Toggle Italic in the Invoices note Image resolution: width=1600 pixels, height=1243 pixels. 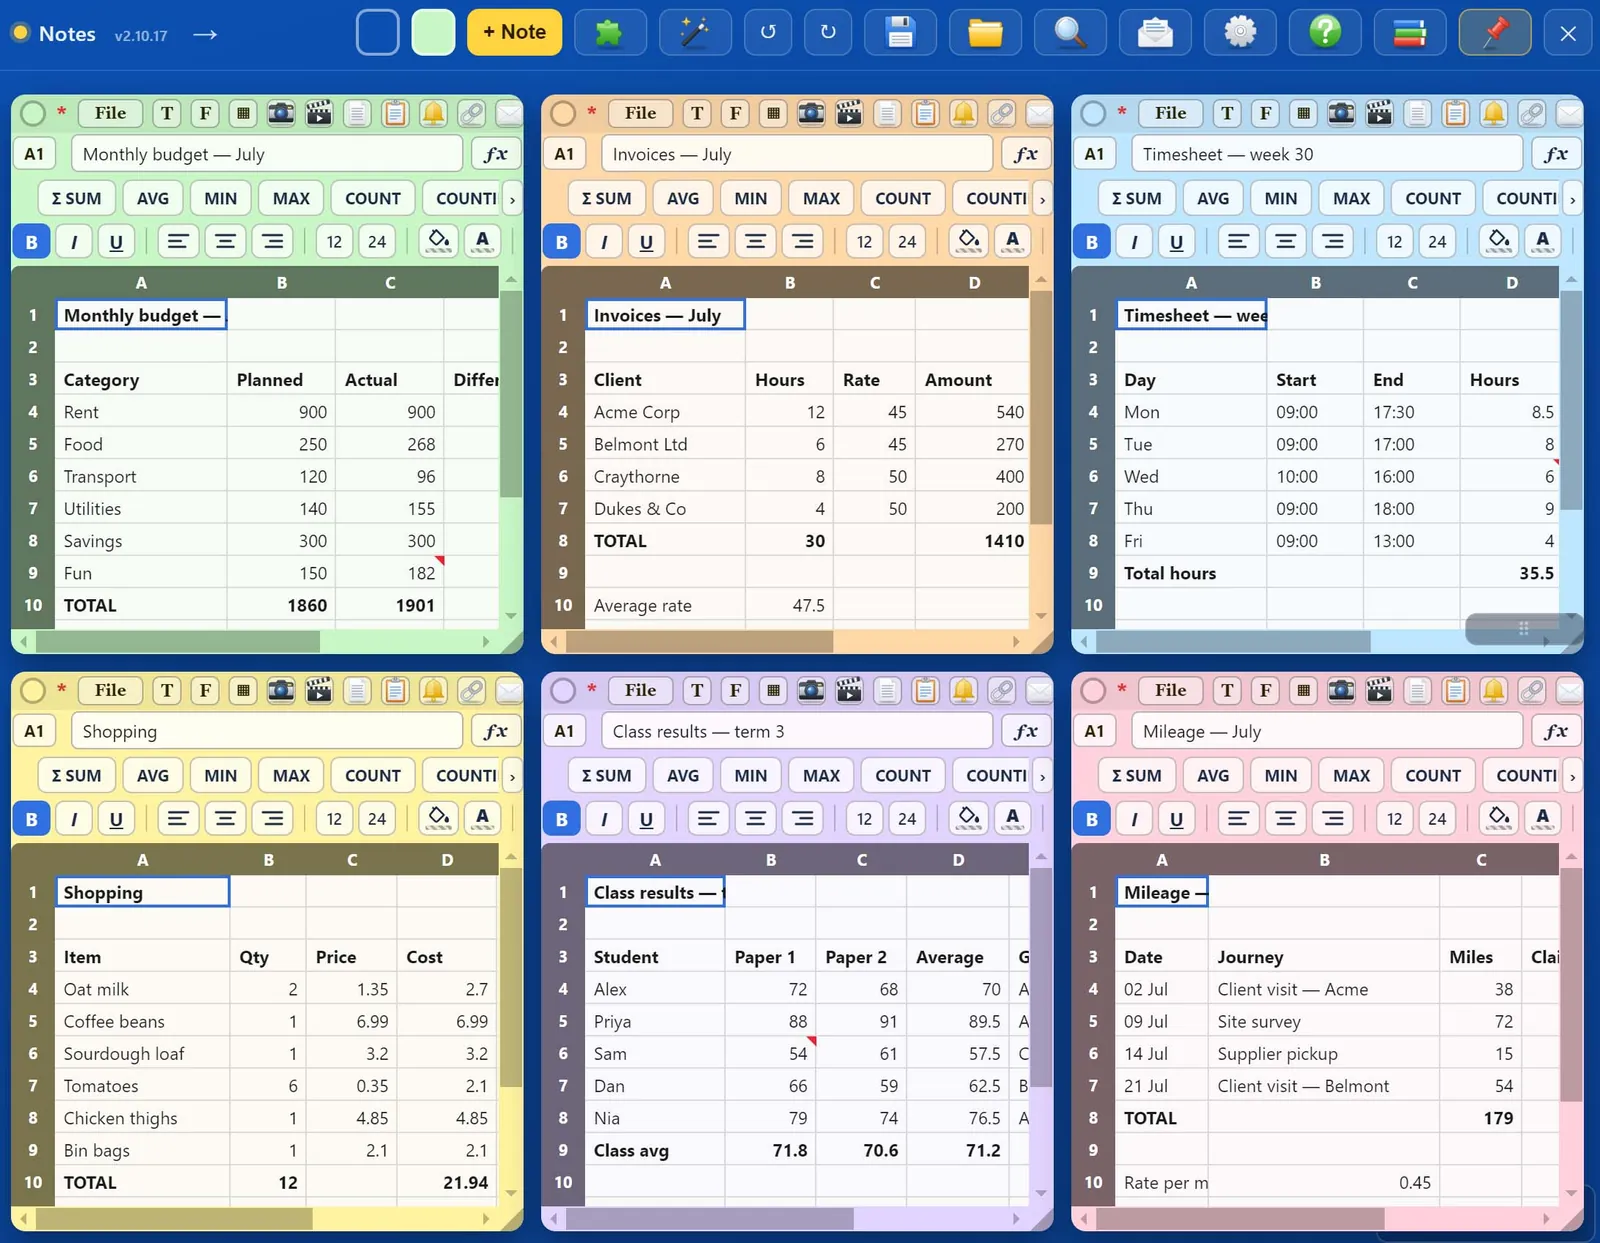(604, 241)
